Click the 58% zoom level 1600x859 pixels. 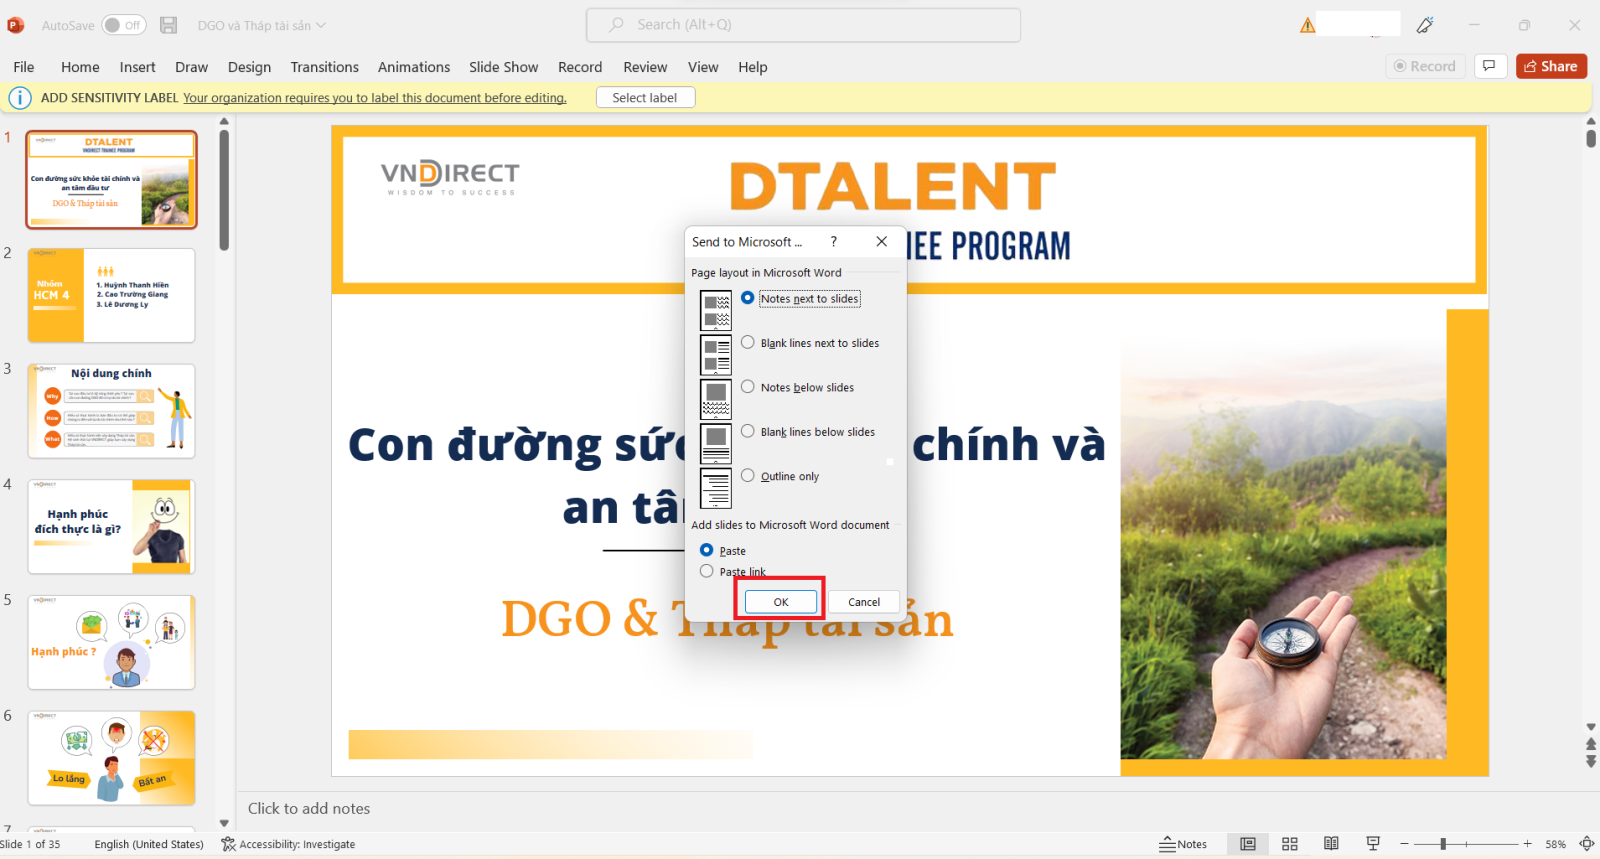pyautogui.click(x=1556, y=844)
